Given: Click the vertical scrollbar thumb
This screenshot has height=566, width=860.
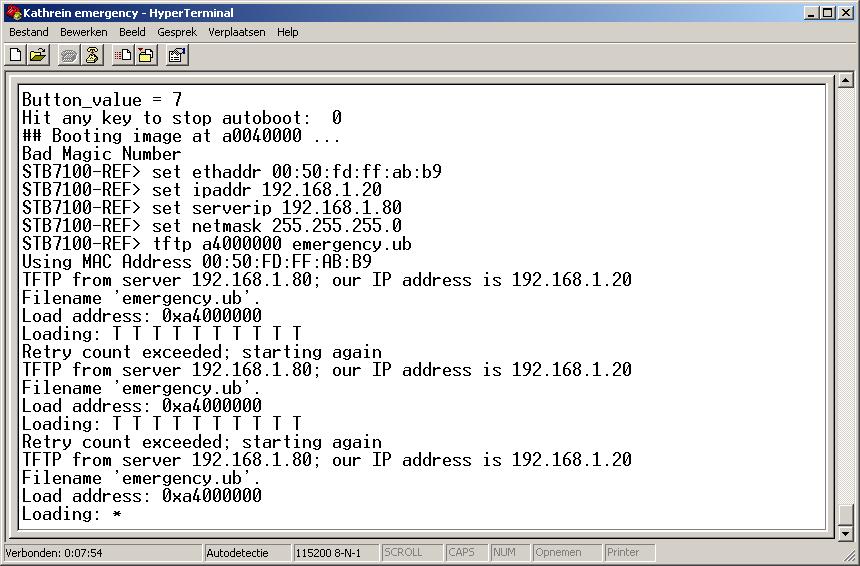Looking at the screenshot, I should coord(846,515).
